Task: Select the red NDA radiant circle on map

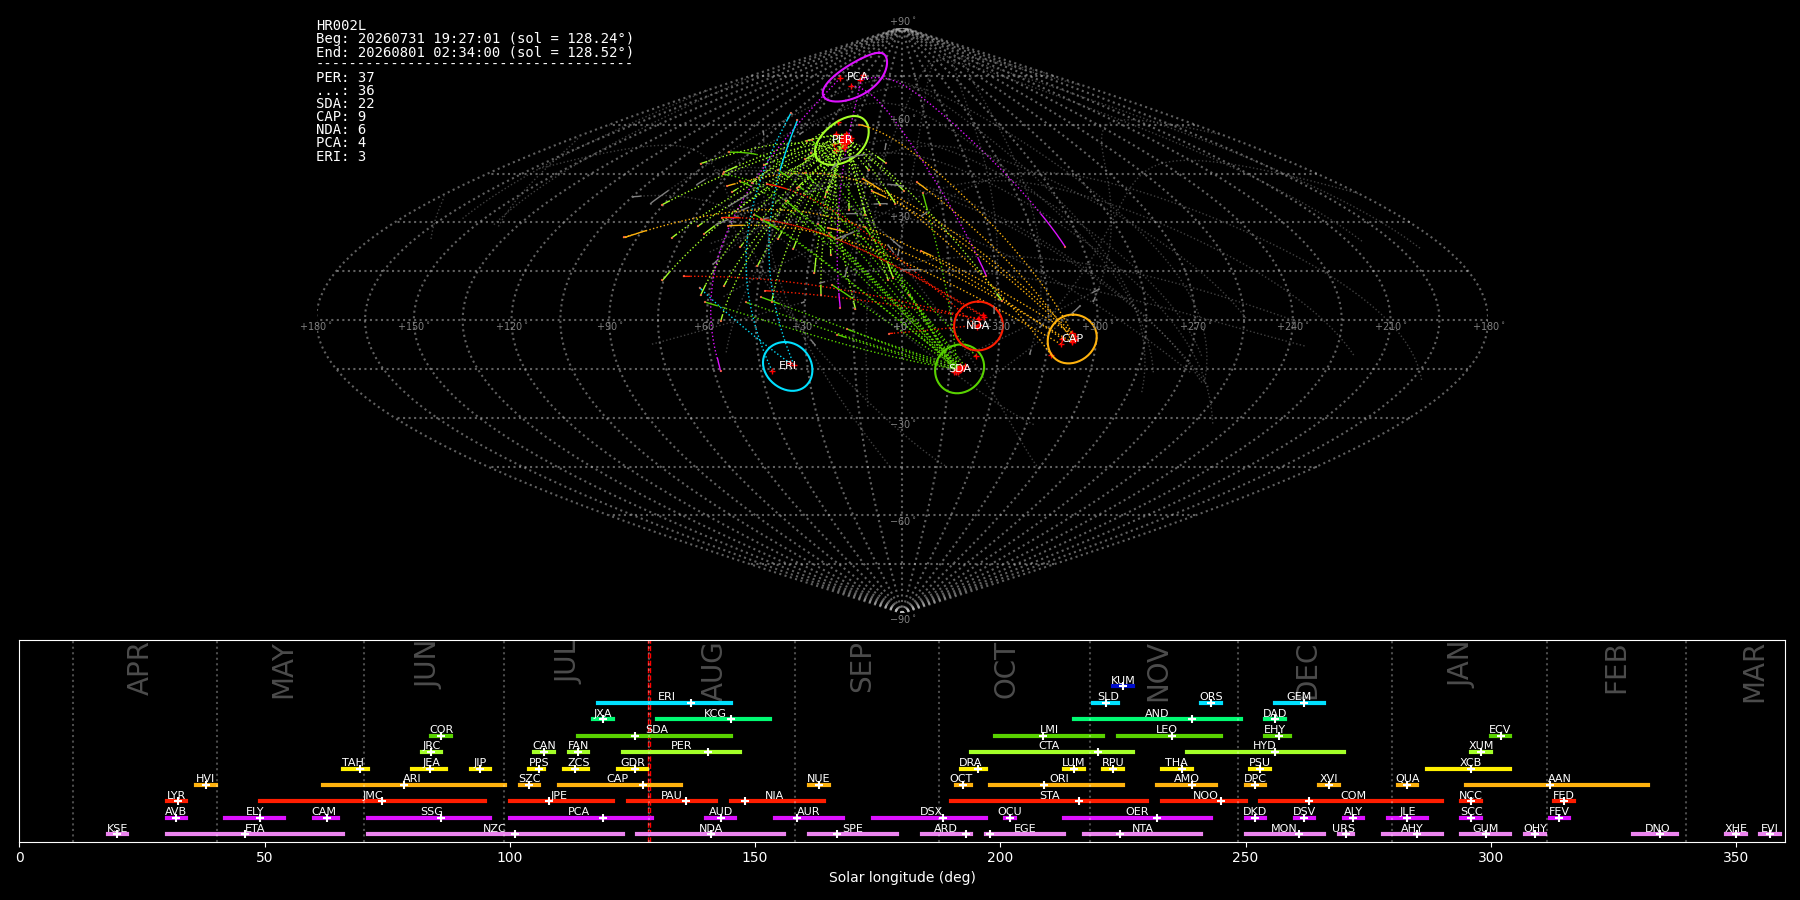Action: [978, 326]
